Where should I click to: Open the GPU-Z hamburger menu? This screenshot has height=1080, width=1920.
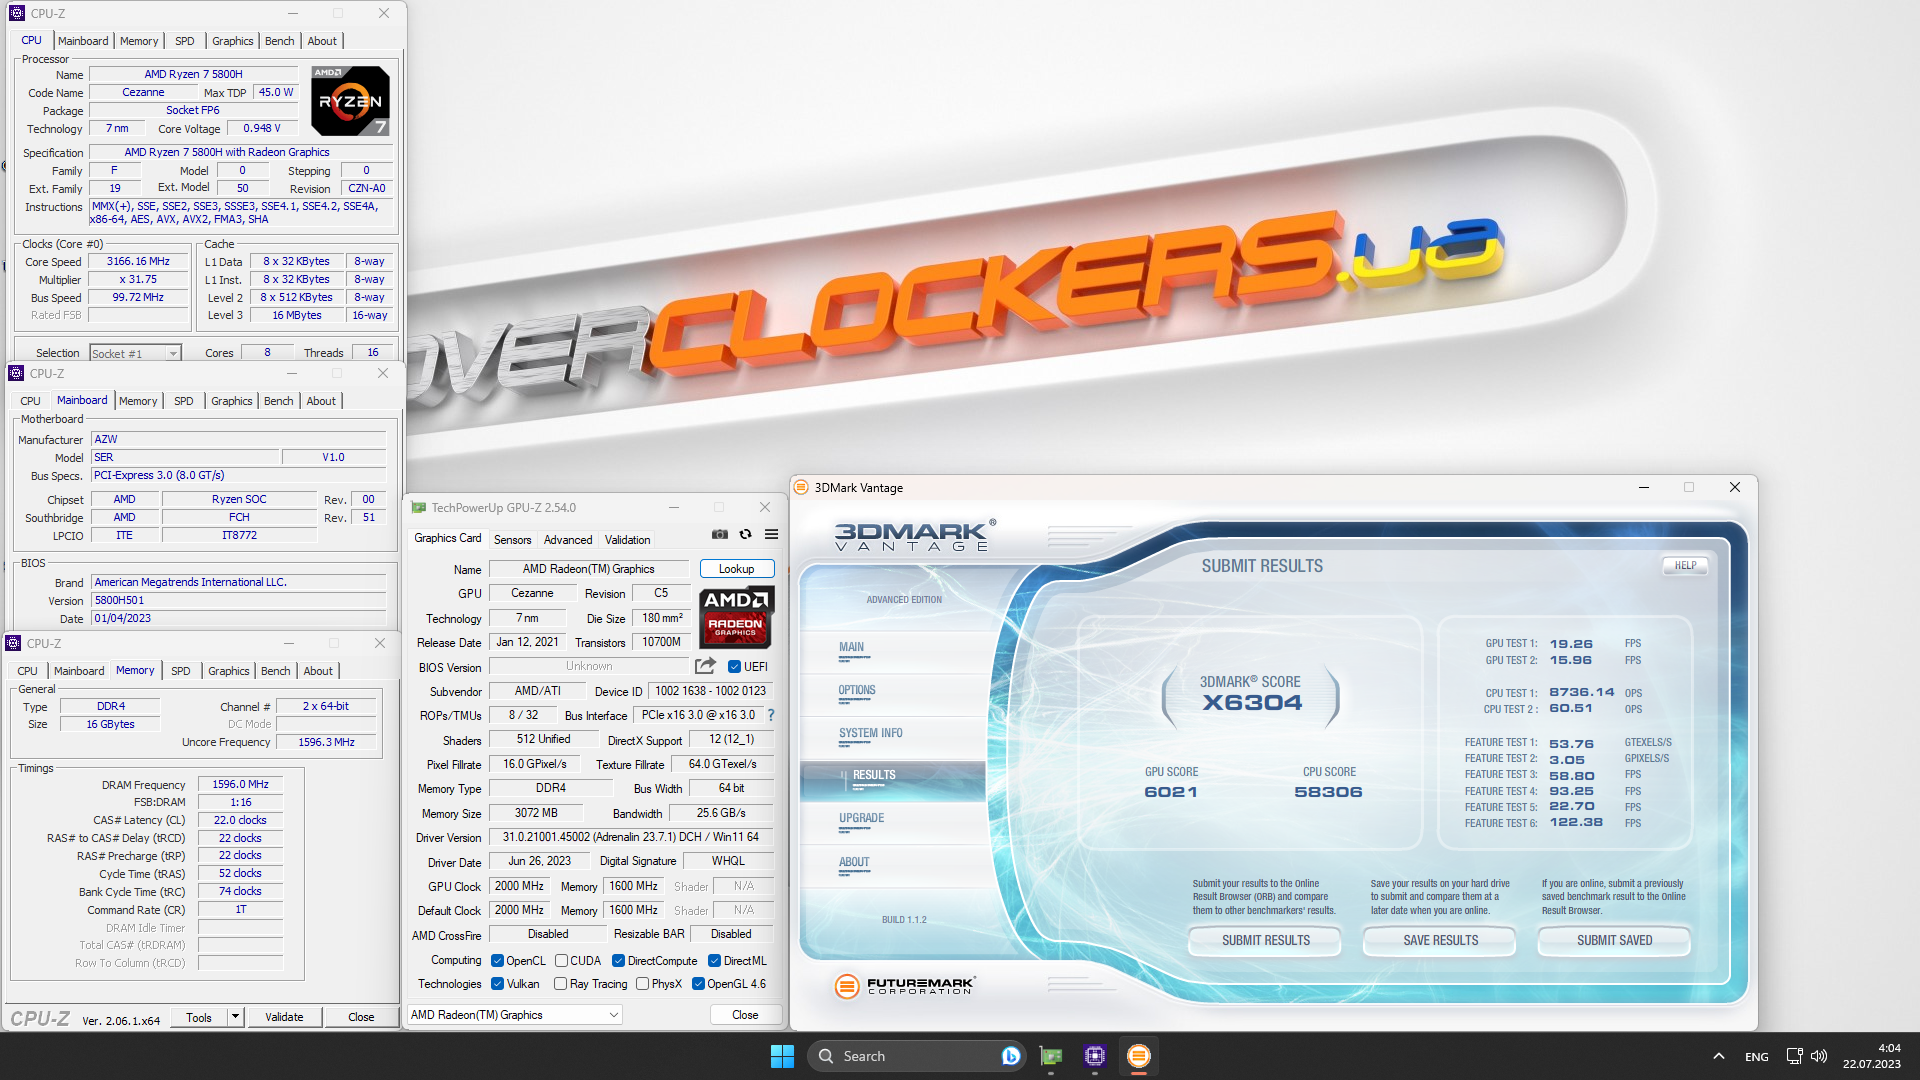(771, 534)
